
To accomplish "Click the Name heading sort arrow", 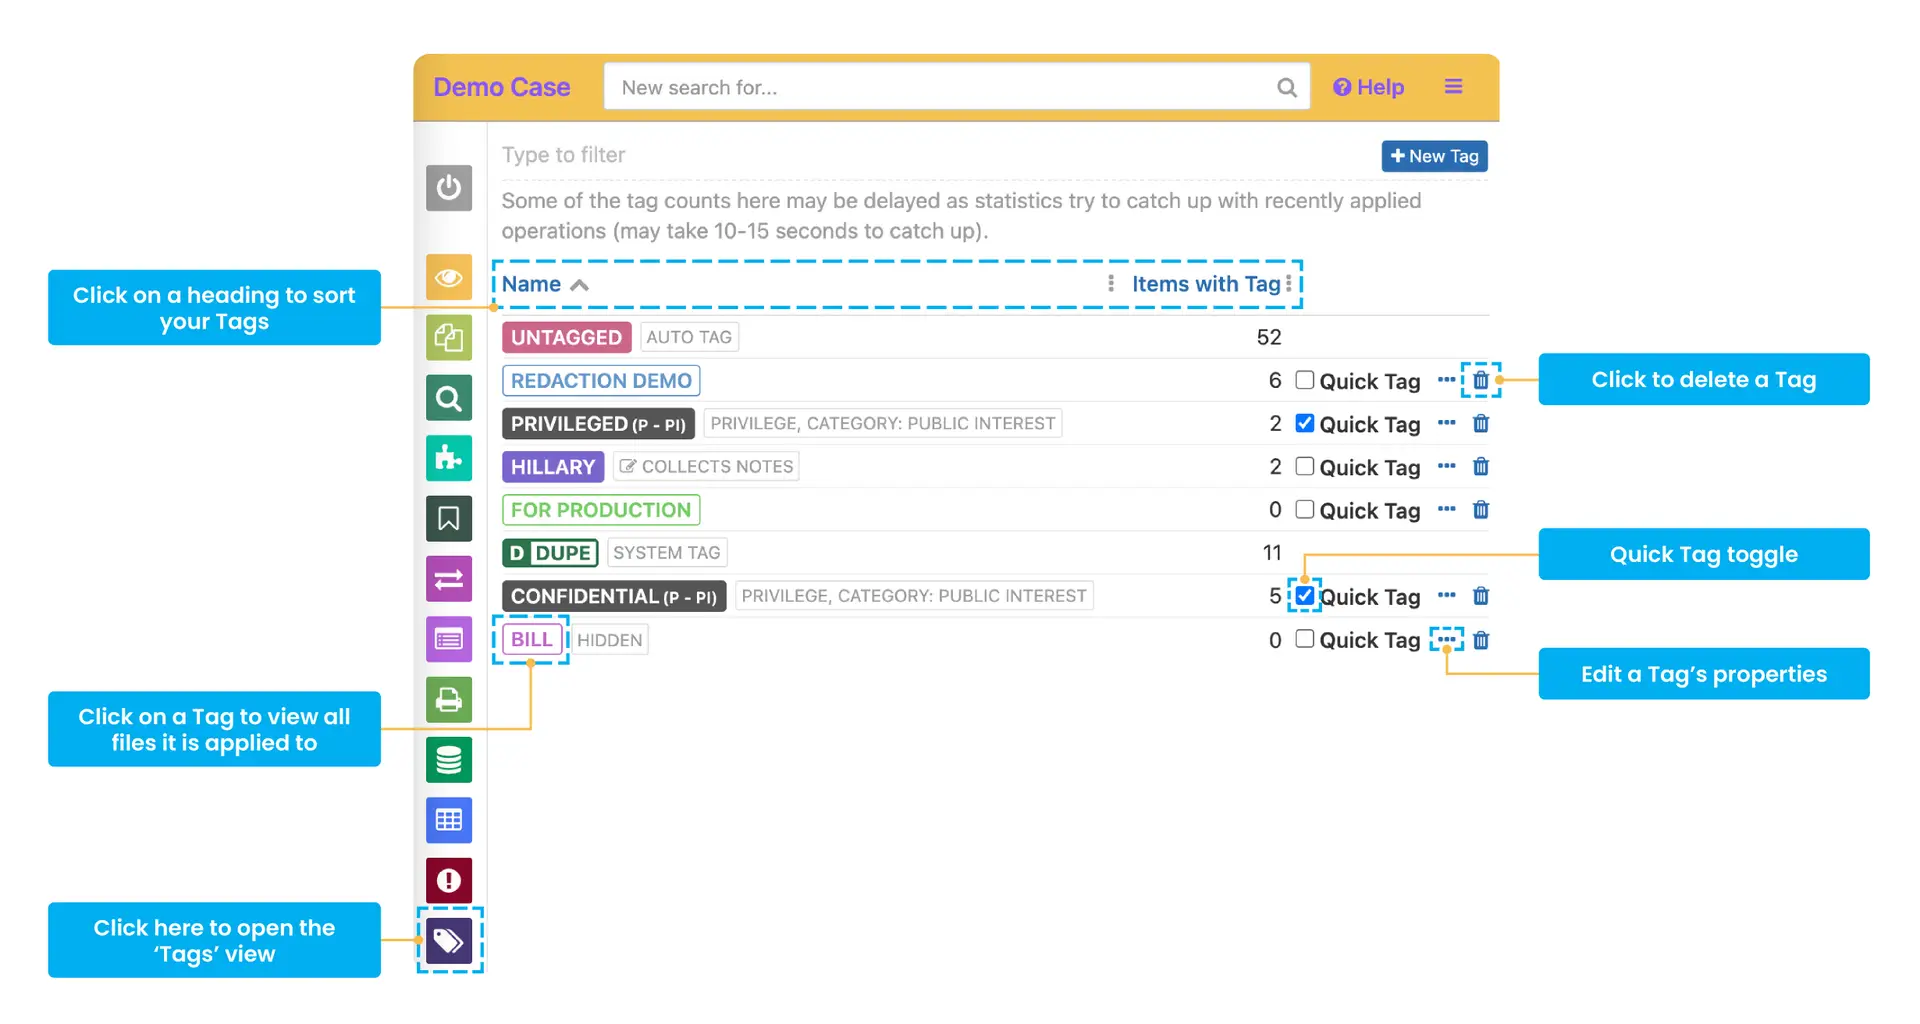I will (x=580, y=284).
